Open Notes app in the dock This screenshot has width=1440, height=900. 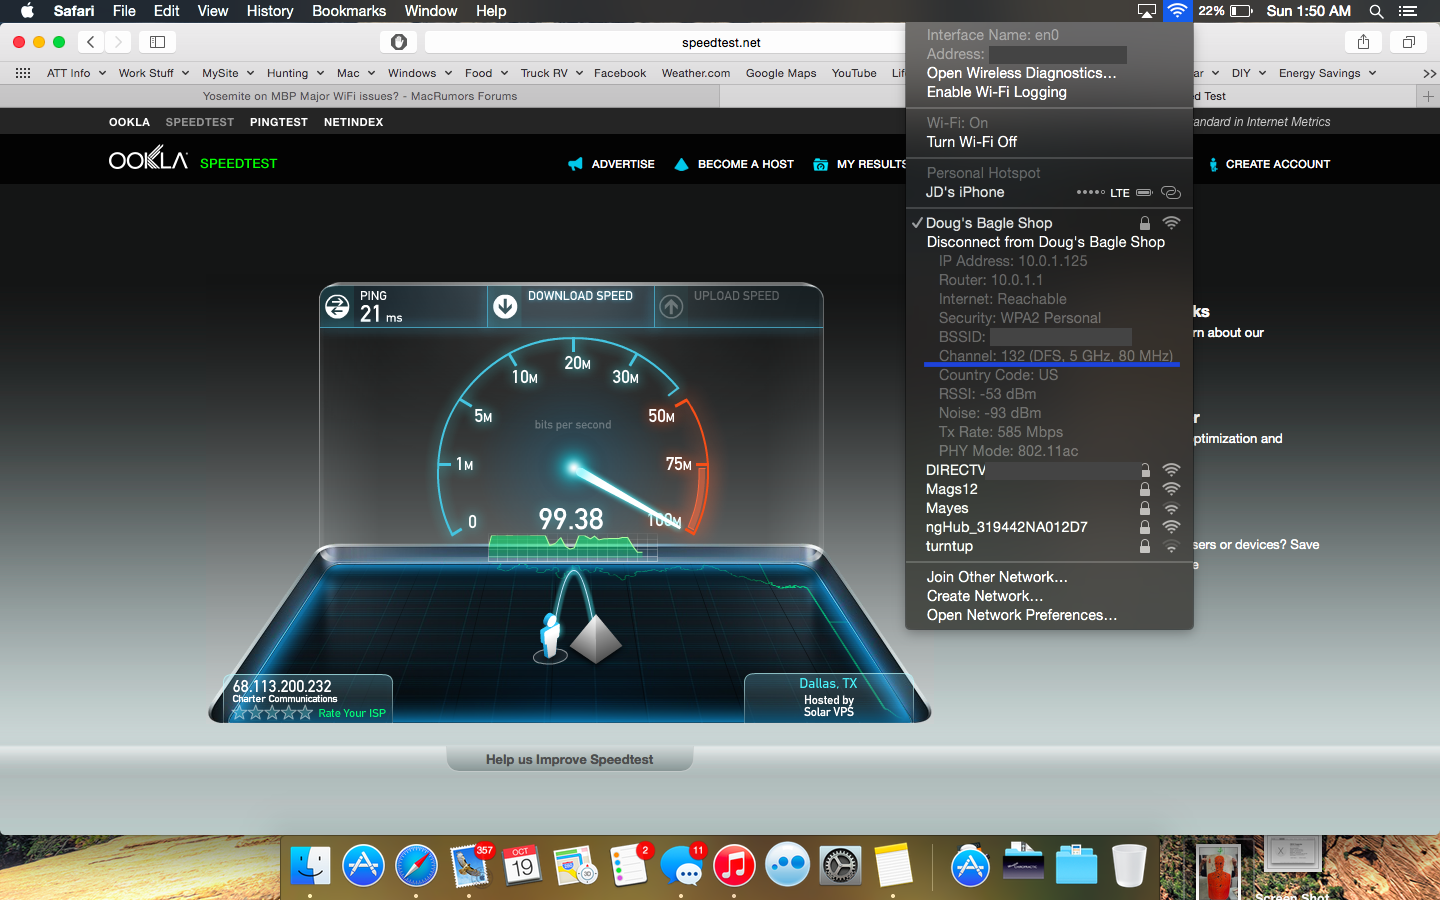pyautogui.click(x=893, y=865)
